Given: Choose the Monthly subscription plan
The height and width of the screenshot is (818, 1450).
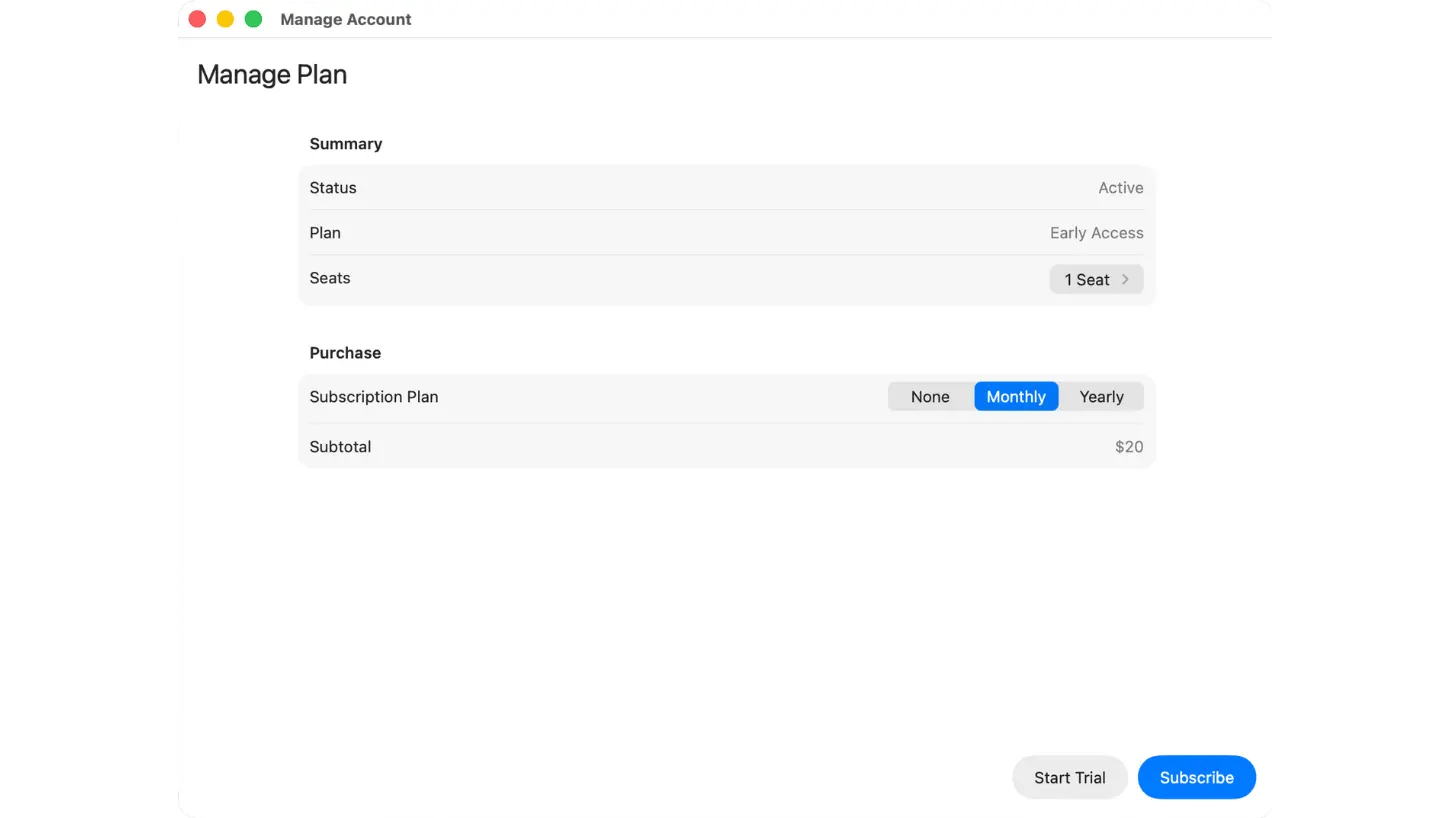Looking at the screenshot, I should 1016,397.
